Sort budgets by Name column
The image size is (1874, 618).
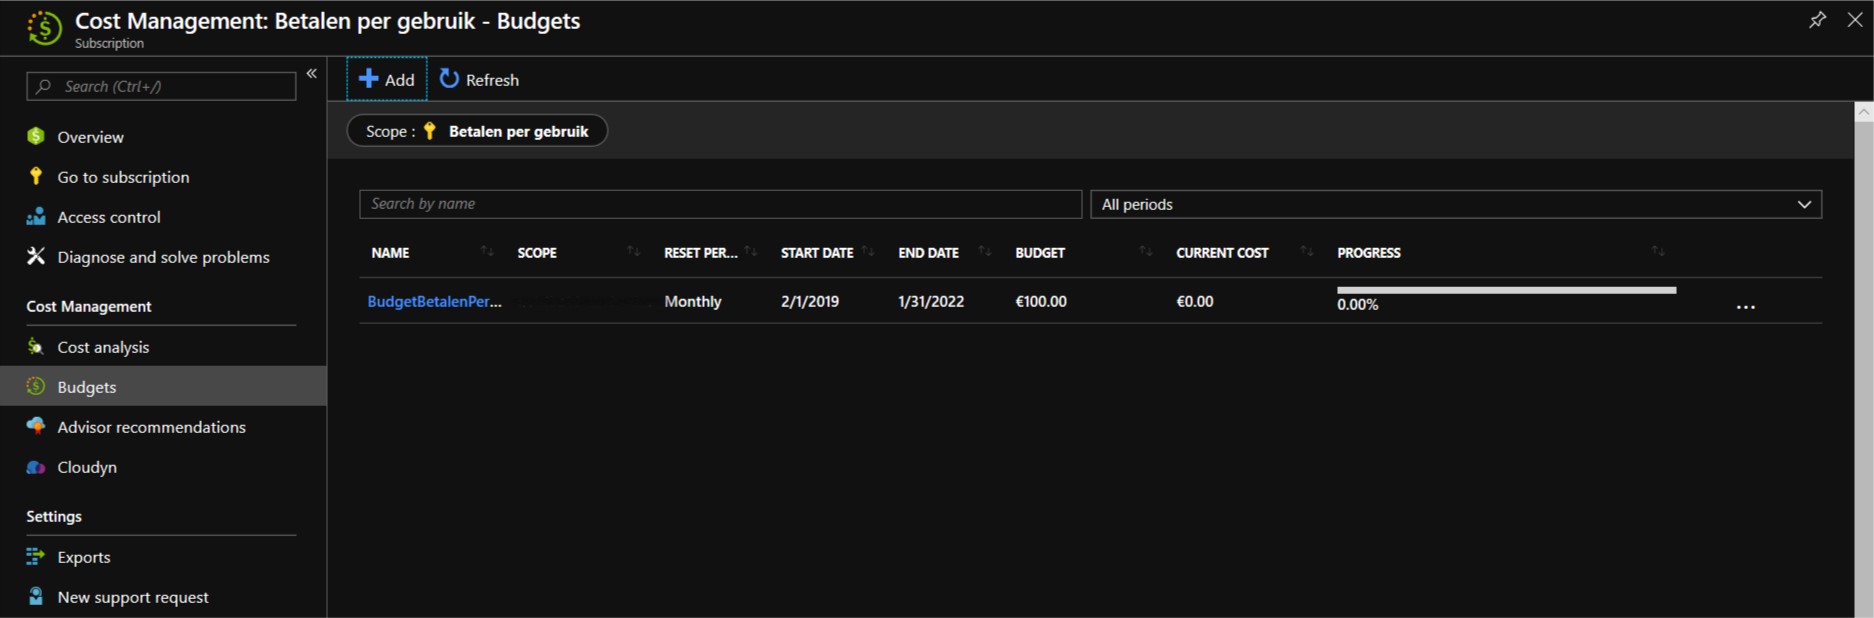pyautogui.click(x=390, y=253)
